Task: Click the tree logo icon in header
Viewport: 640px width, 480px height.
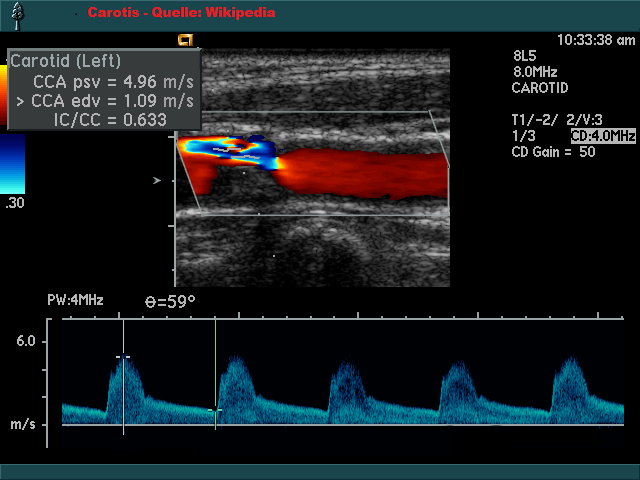Action: (x=17, y=16)
